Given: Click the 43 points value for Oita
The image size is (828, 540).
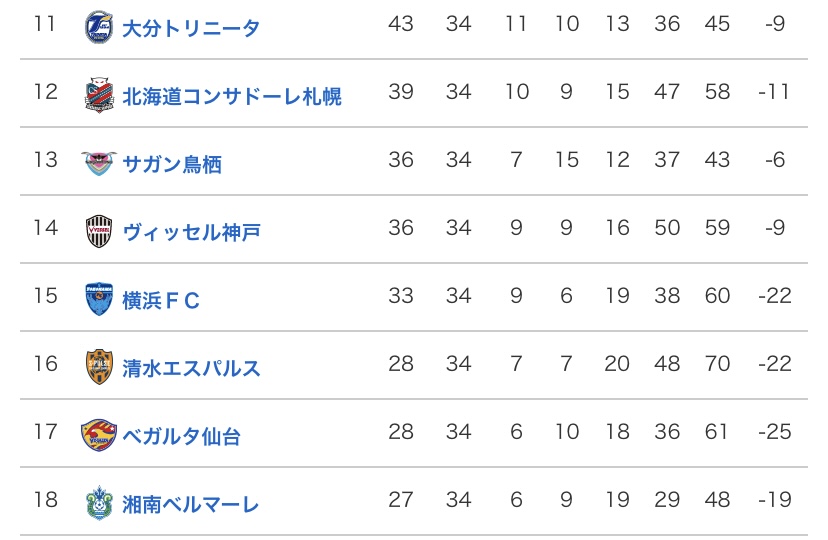Looking at the screenshot, I should tap(400, 24).
